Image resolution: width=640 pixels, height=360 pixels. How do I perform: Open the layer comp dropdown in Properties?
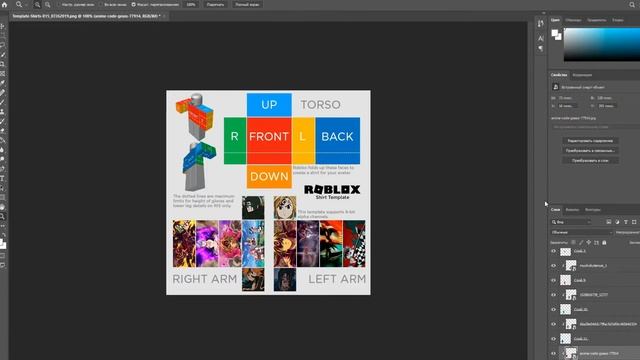tap(596, 127)
